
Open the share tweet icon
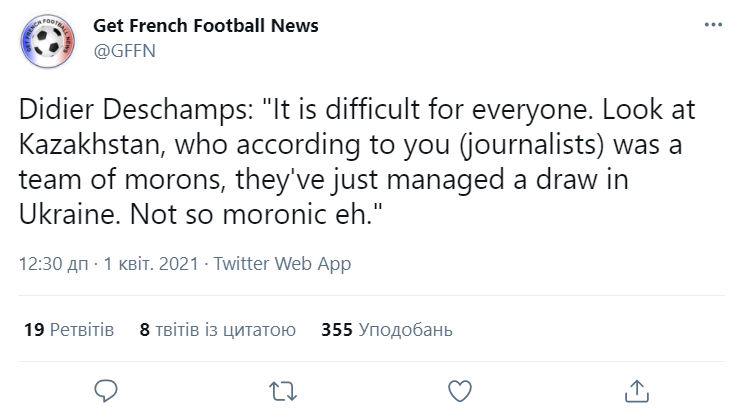[637, 391]
